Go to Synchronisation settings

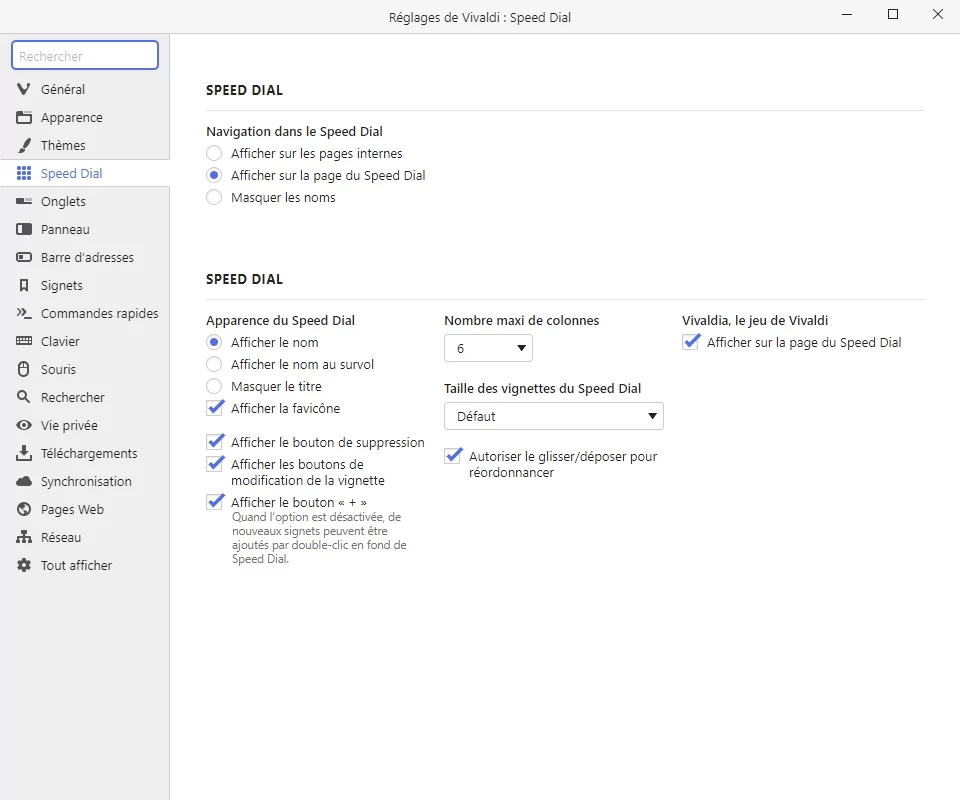[x=84, y=482]
